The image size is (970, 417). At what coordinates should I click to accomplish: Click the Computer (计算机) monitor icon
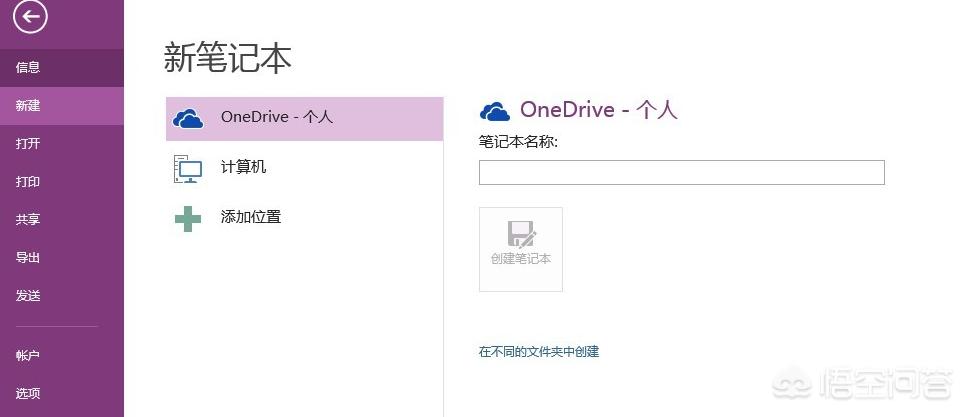[x=188, y=168]
